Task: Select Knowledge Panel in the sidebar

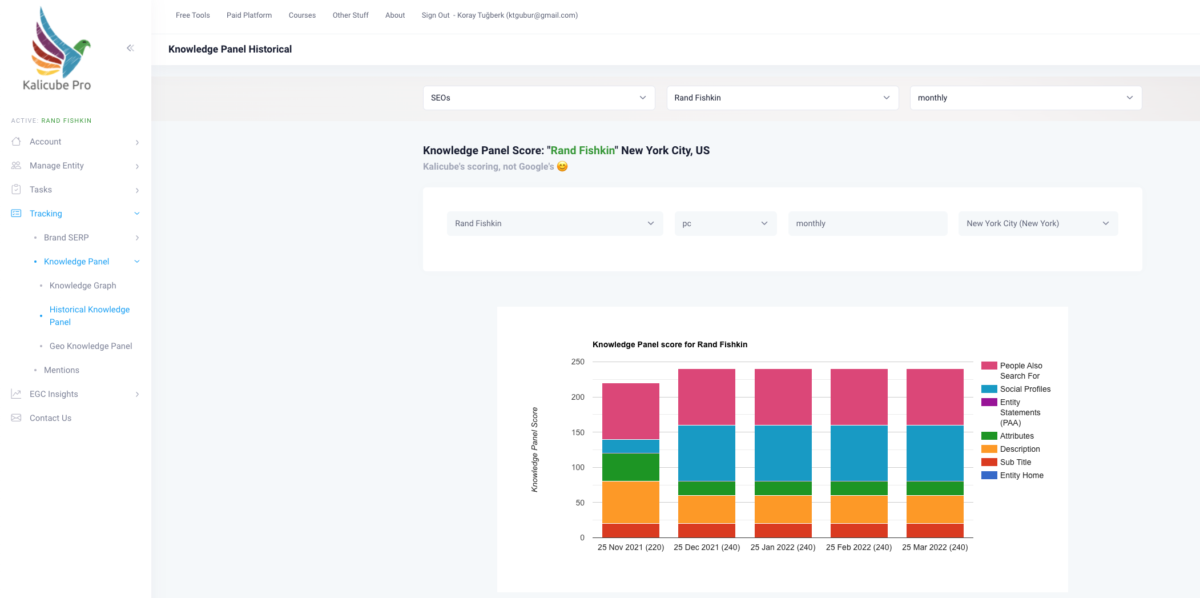Action: tap(76, 262)
